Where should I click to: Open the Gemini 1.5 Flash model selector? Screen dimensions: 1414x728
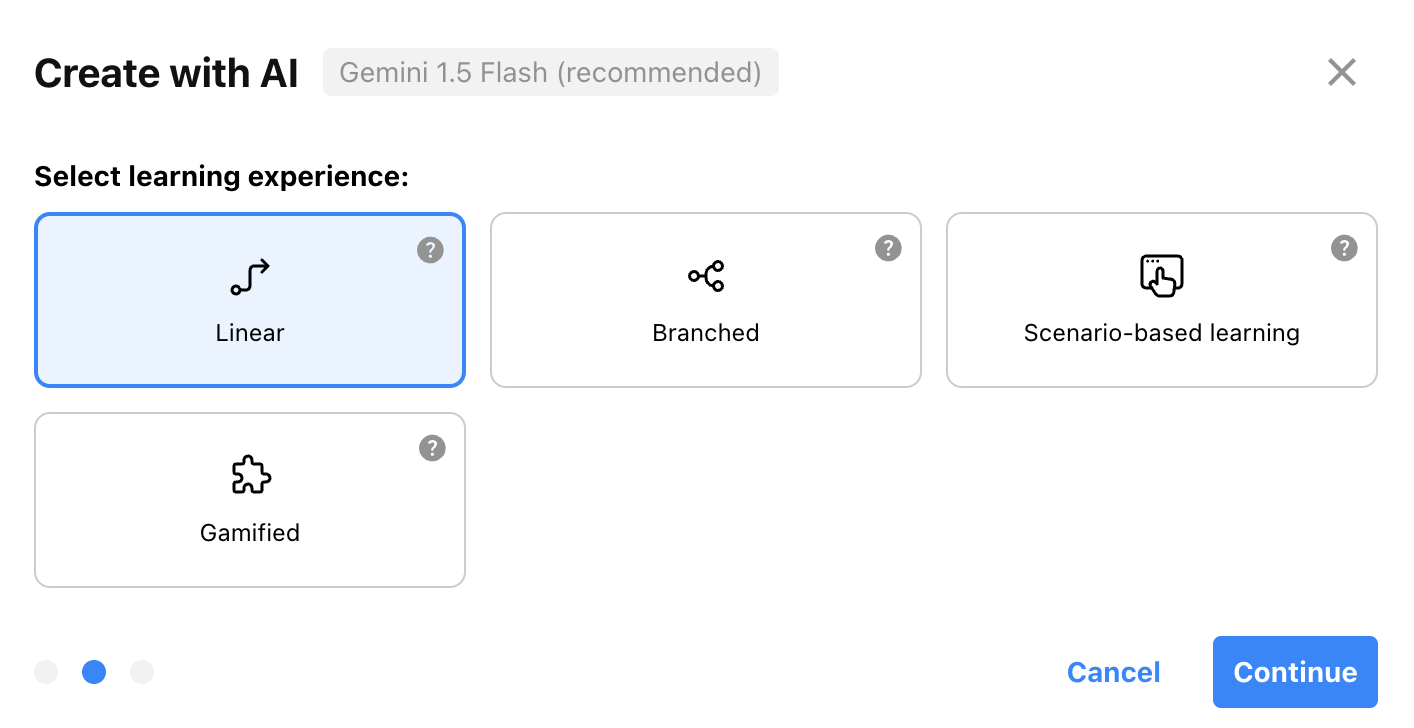click(x=551, y=73)
